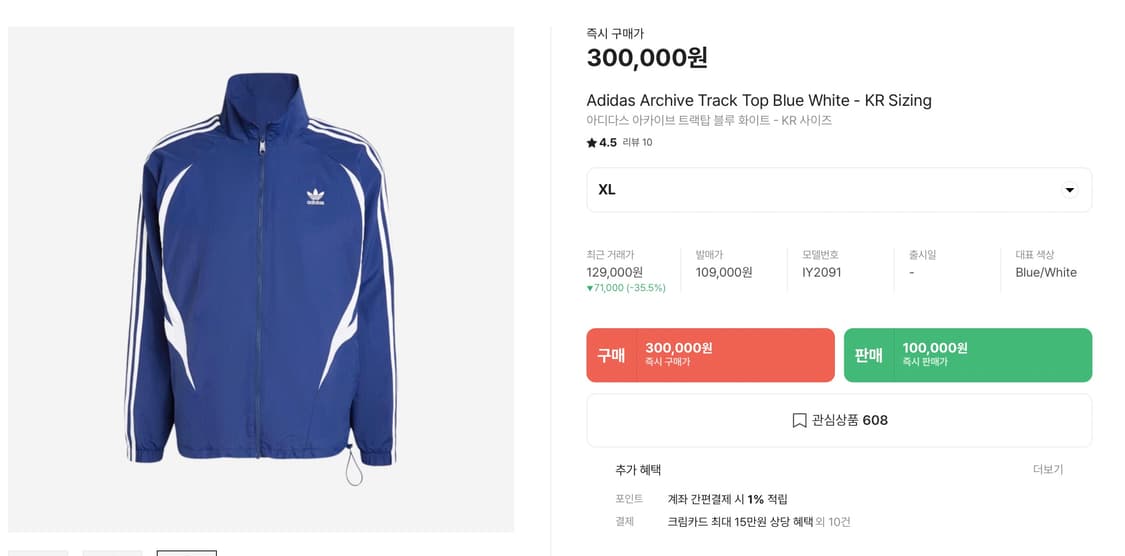Expand 추가 혜택 with 더보기
This screenshot has width=1125, height=556.
pos(1047,470)
